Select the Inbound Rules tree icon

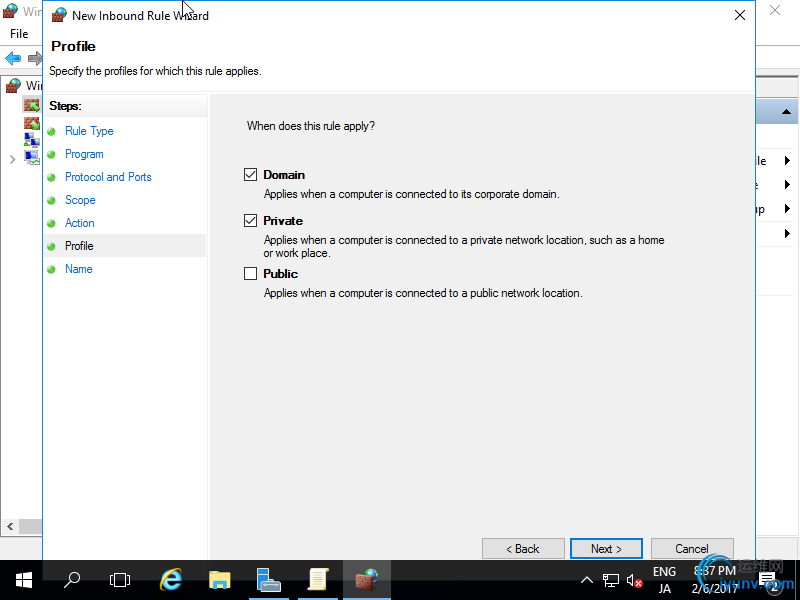pyautogui.click(x=31, y=106)
